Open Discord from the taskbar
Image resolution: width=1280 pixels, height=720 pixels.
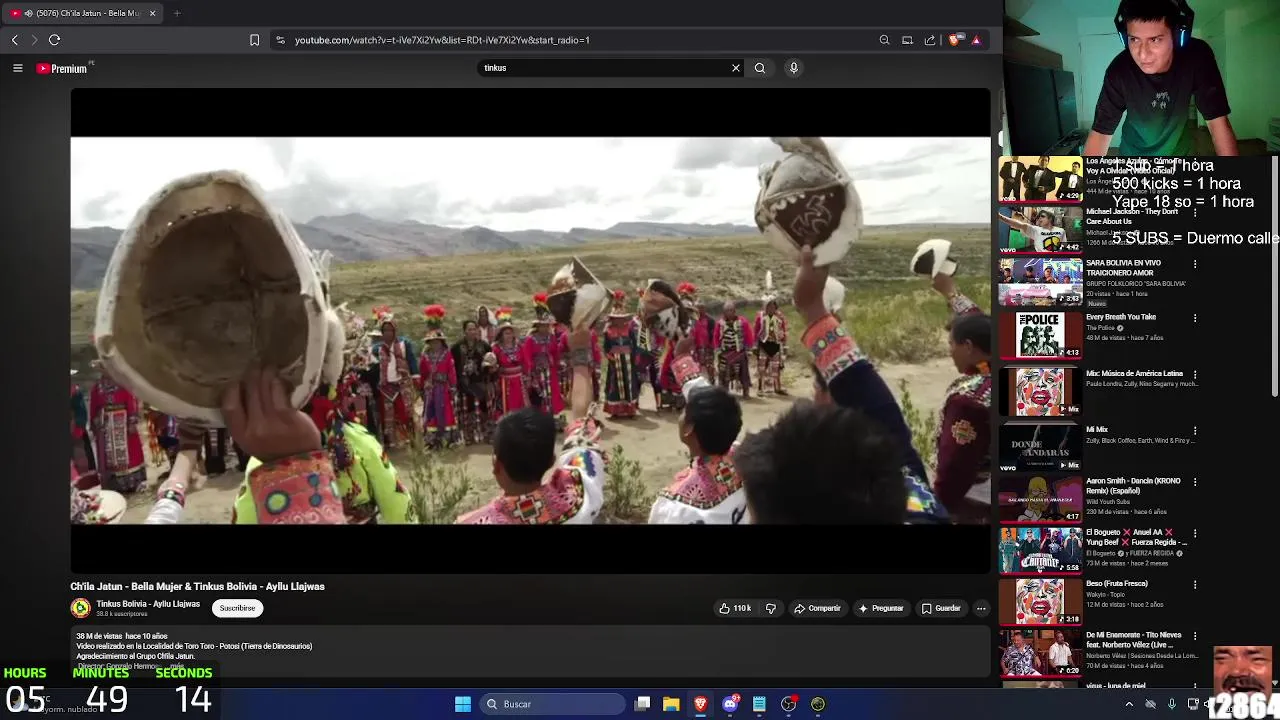[730, 704]
